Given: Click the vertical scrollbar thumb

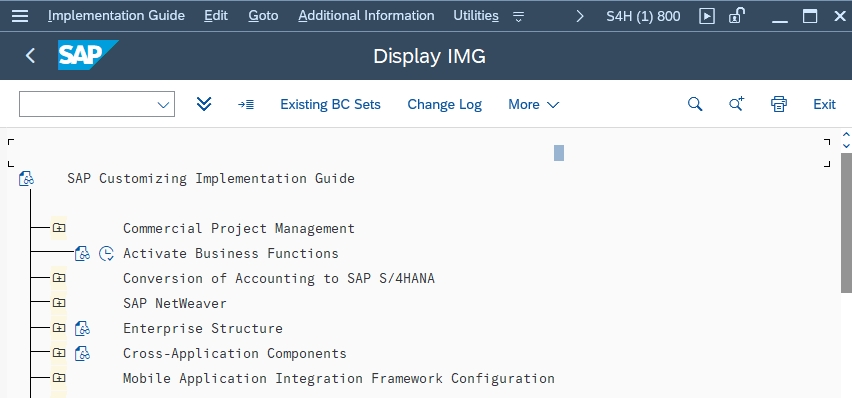Looking at the screenshot, I should pyautogui.click(x=846, y=223).
